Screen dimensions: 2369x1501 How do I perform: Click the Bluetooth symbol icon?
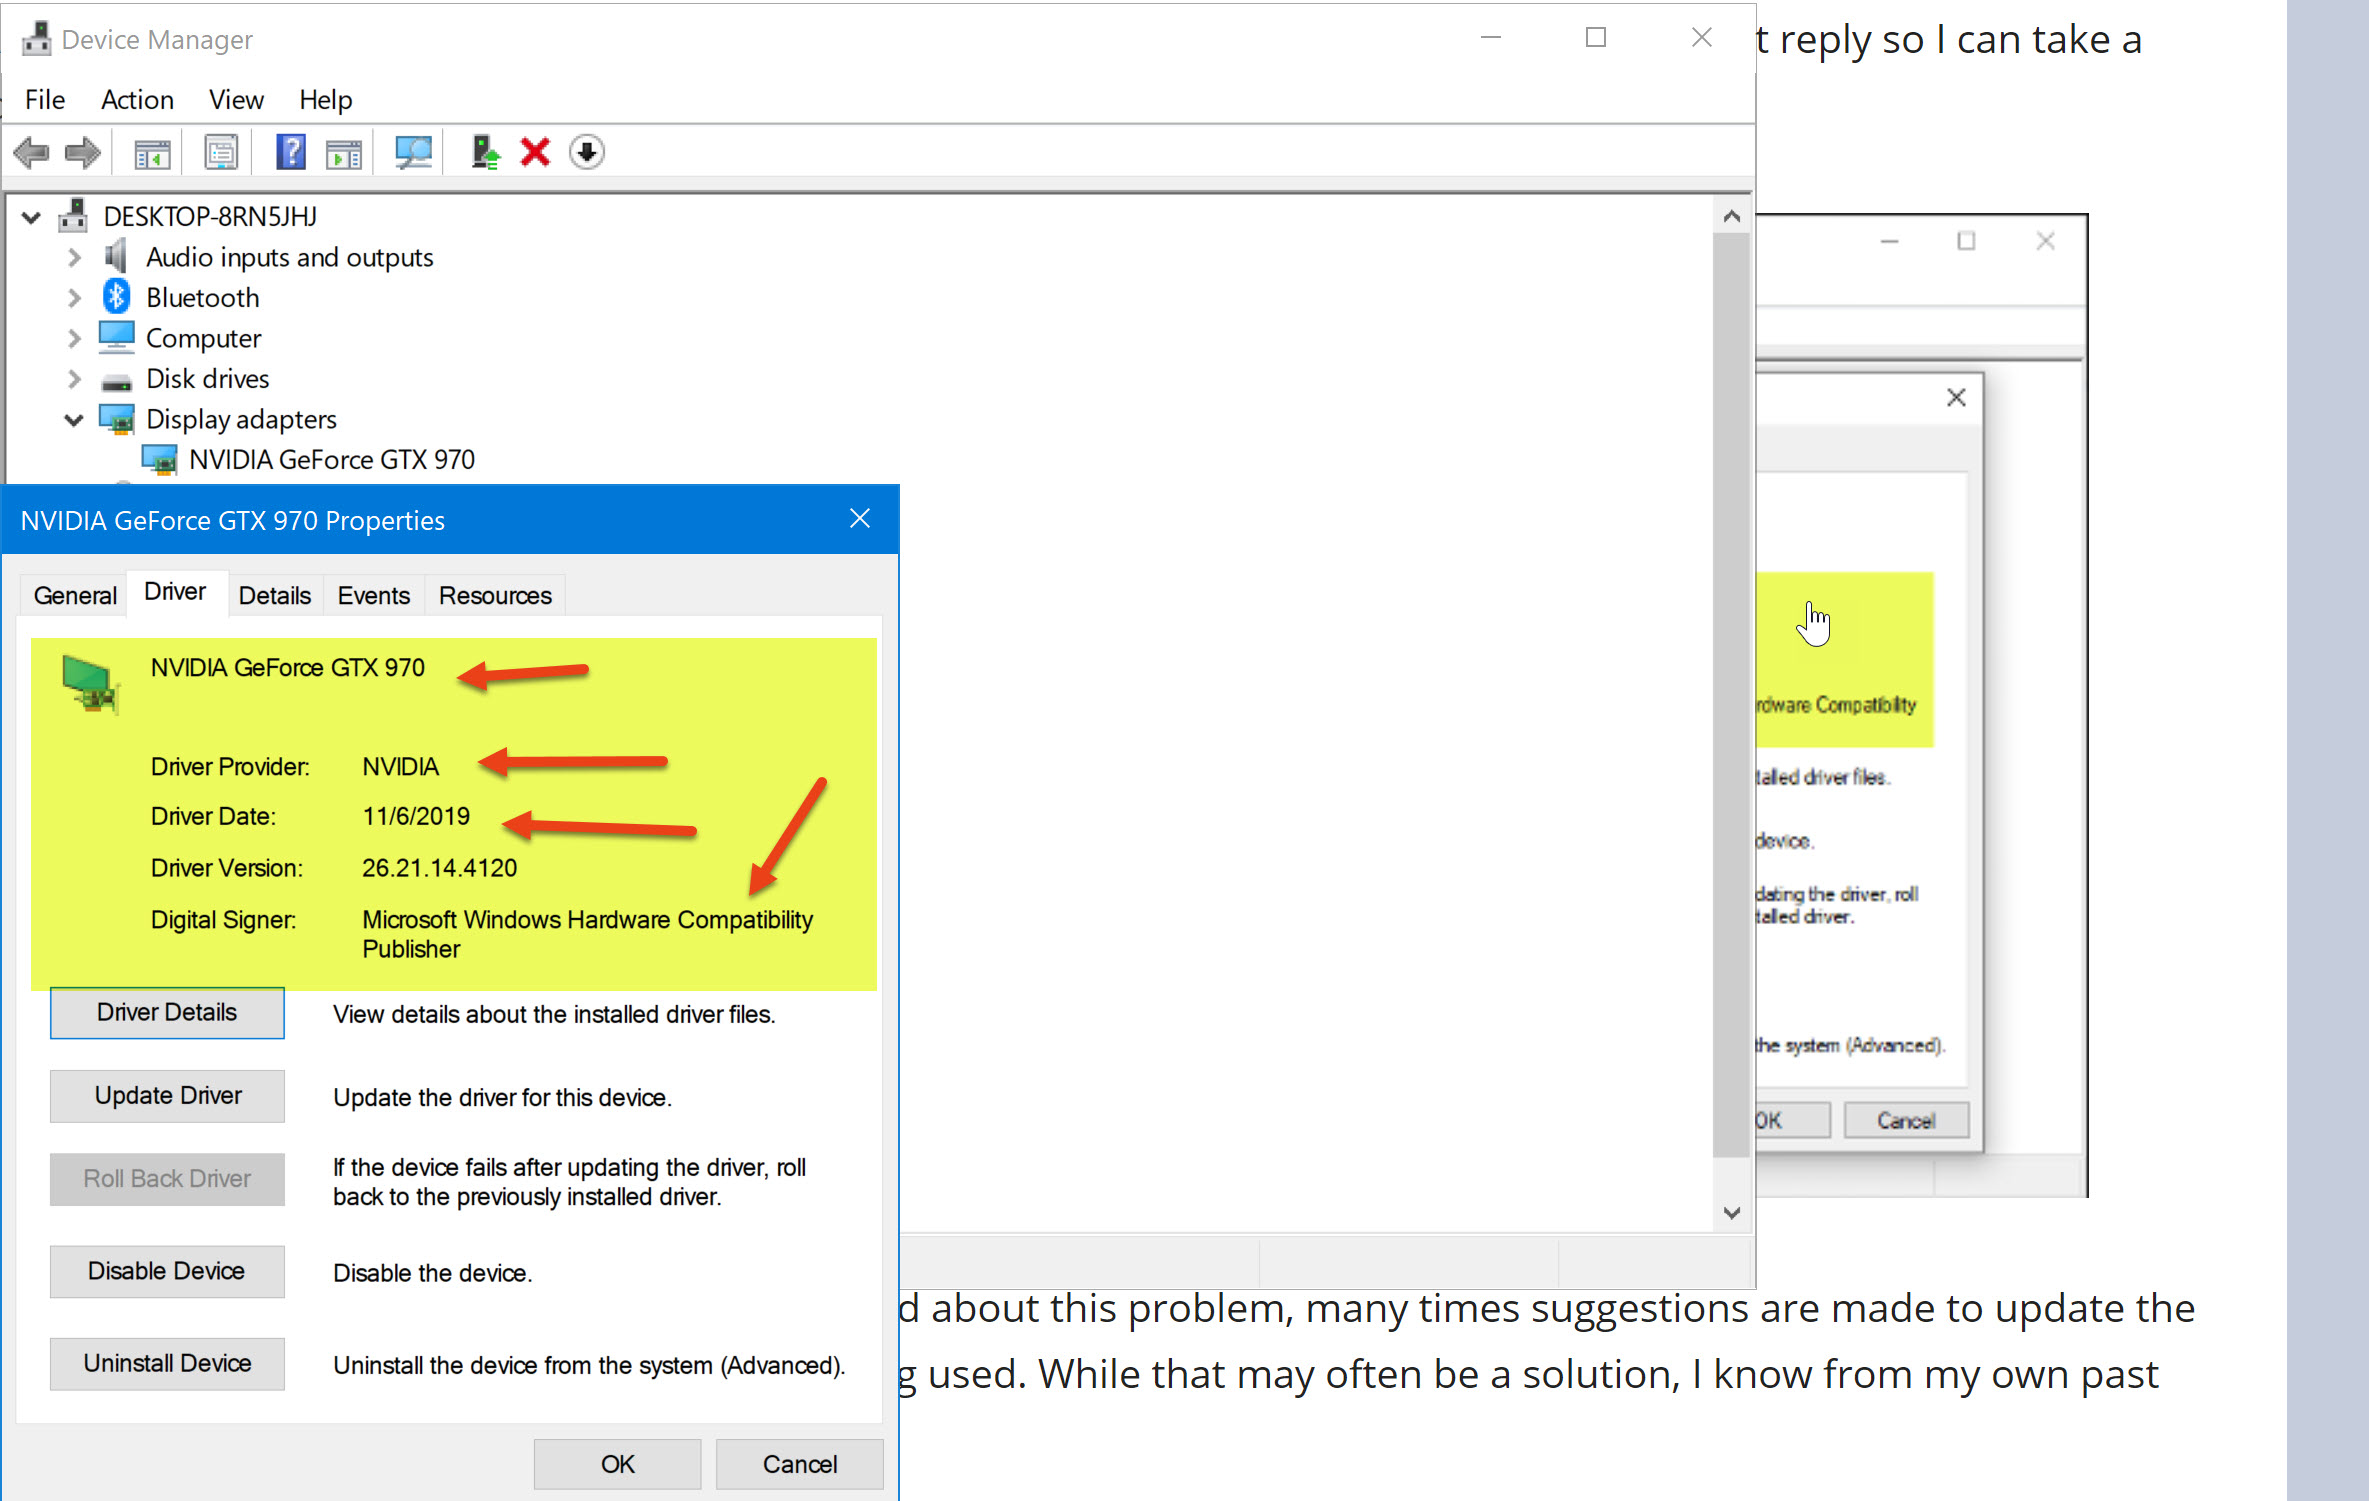click(116, 297)
